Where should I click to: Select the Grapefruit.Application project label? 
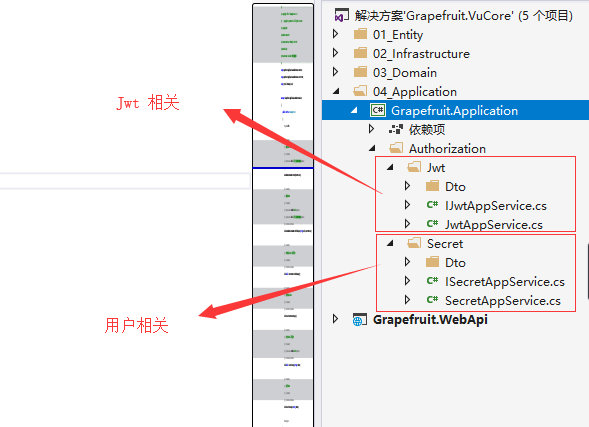coord(455,111)
